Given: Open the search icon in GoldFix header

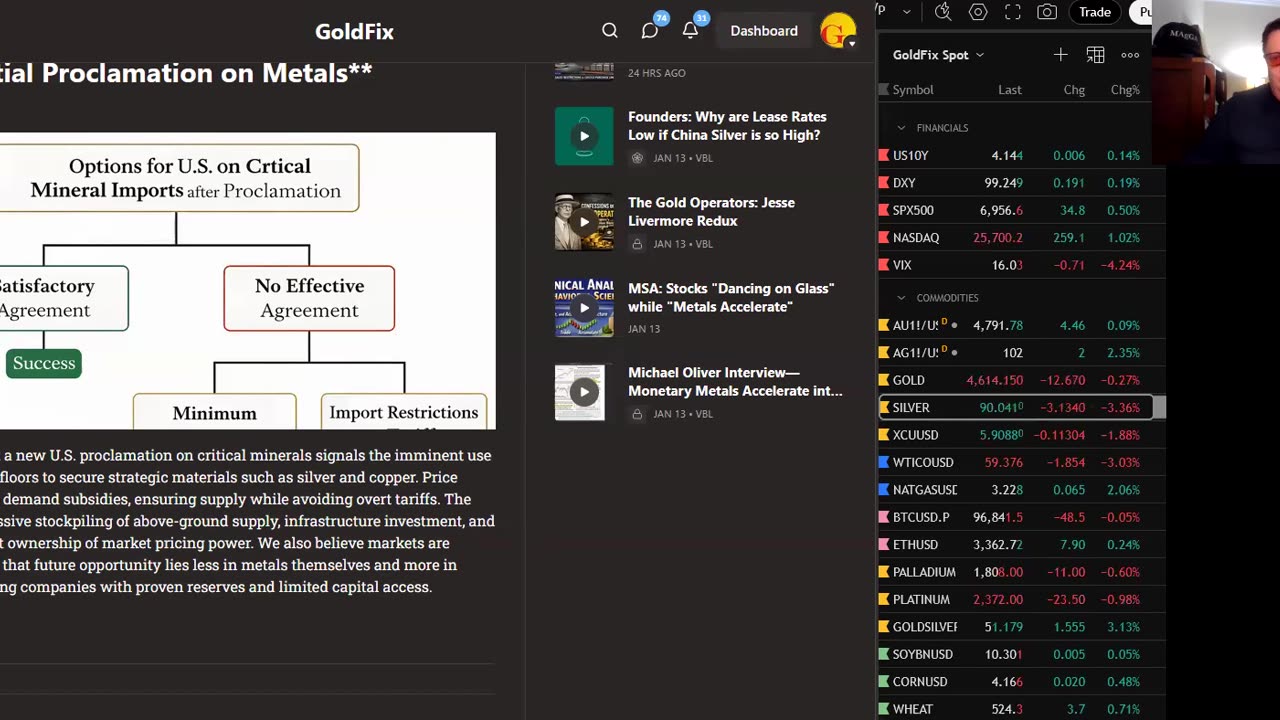Looking at the screenshot, I should (609, 31).
